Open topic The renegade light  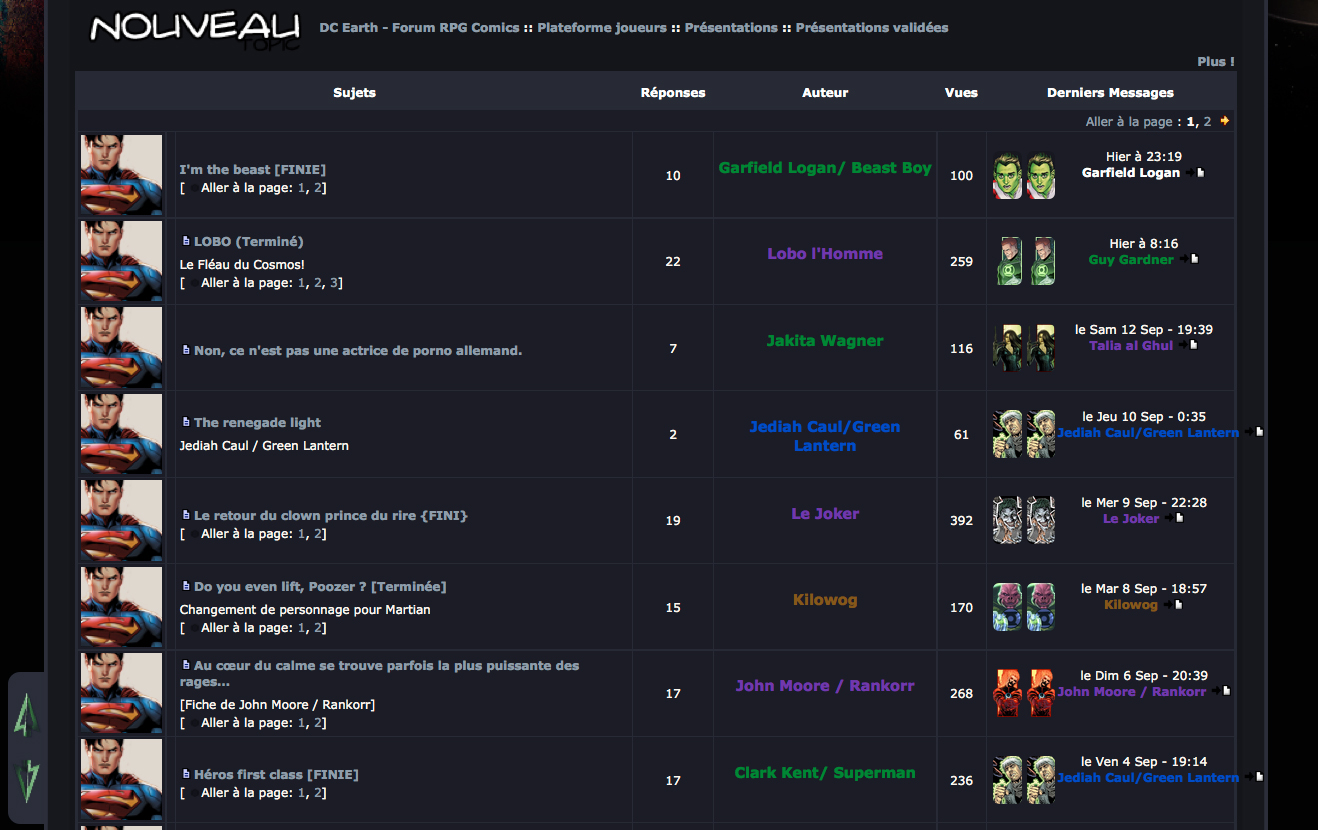point(258,422)
